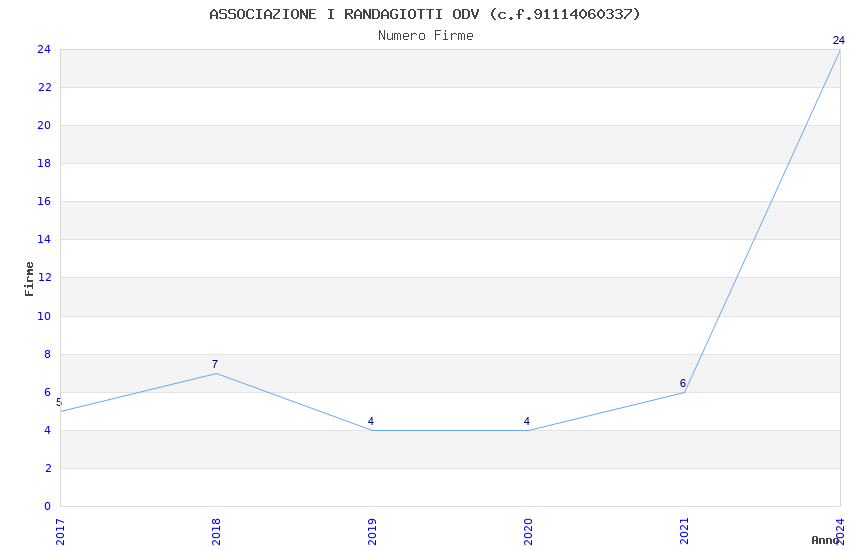Click the data label 5 at the 2017 point
The height and width of the screenshot is (550, 850).
(x=59, y=402)
